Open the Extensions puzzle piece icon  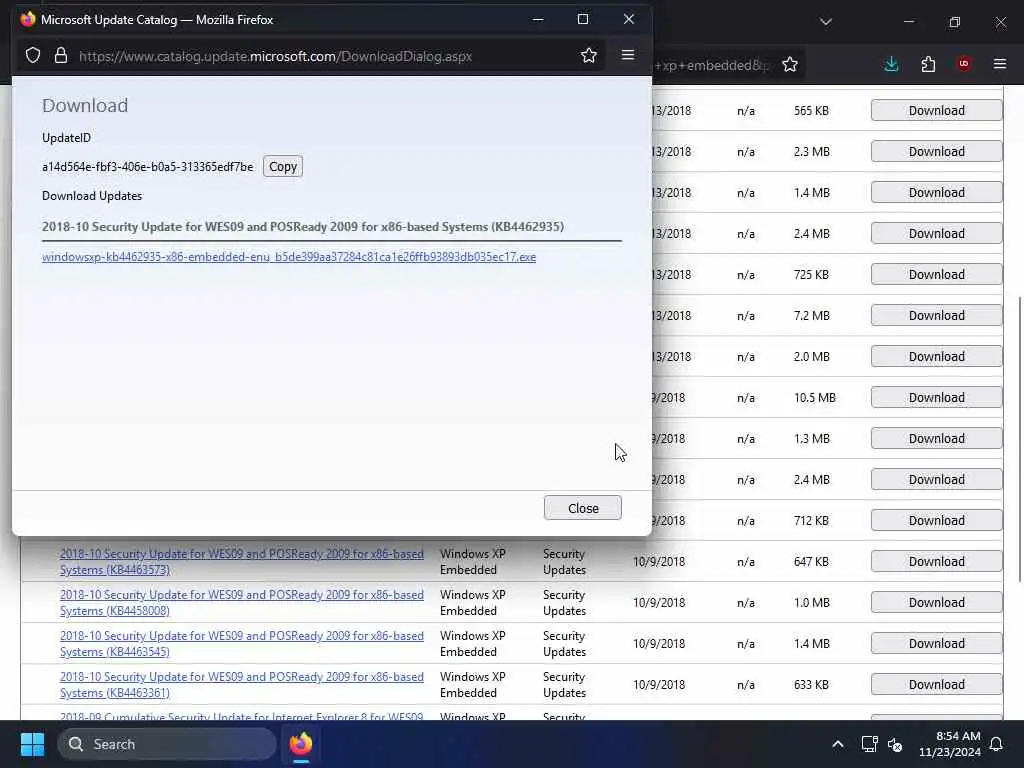[928, 64]
